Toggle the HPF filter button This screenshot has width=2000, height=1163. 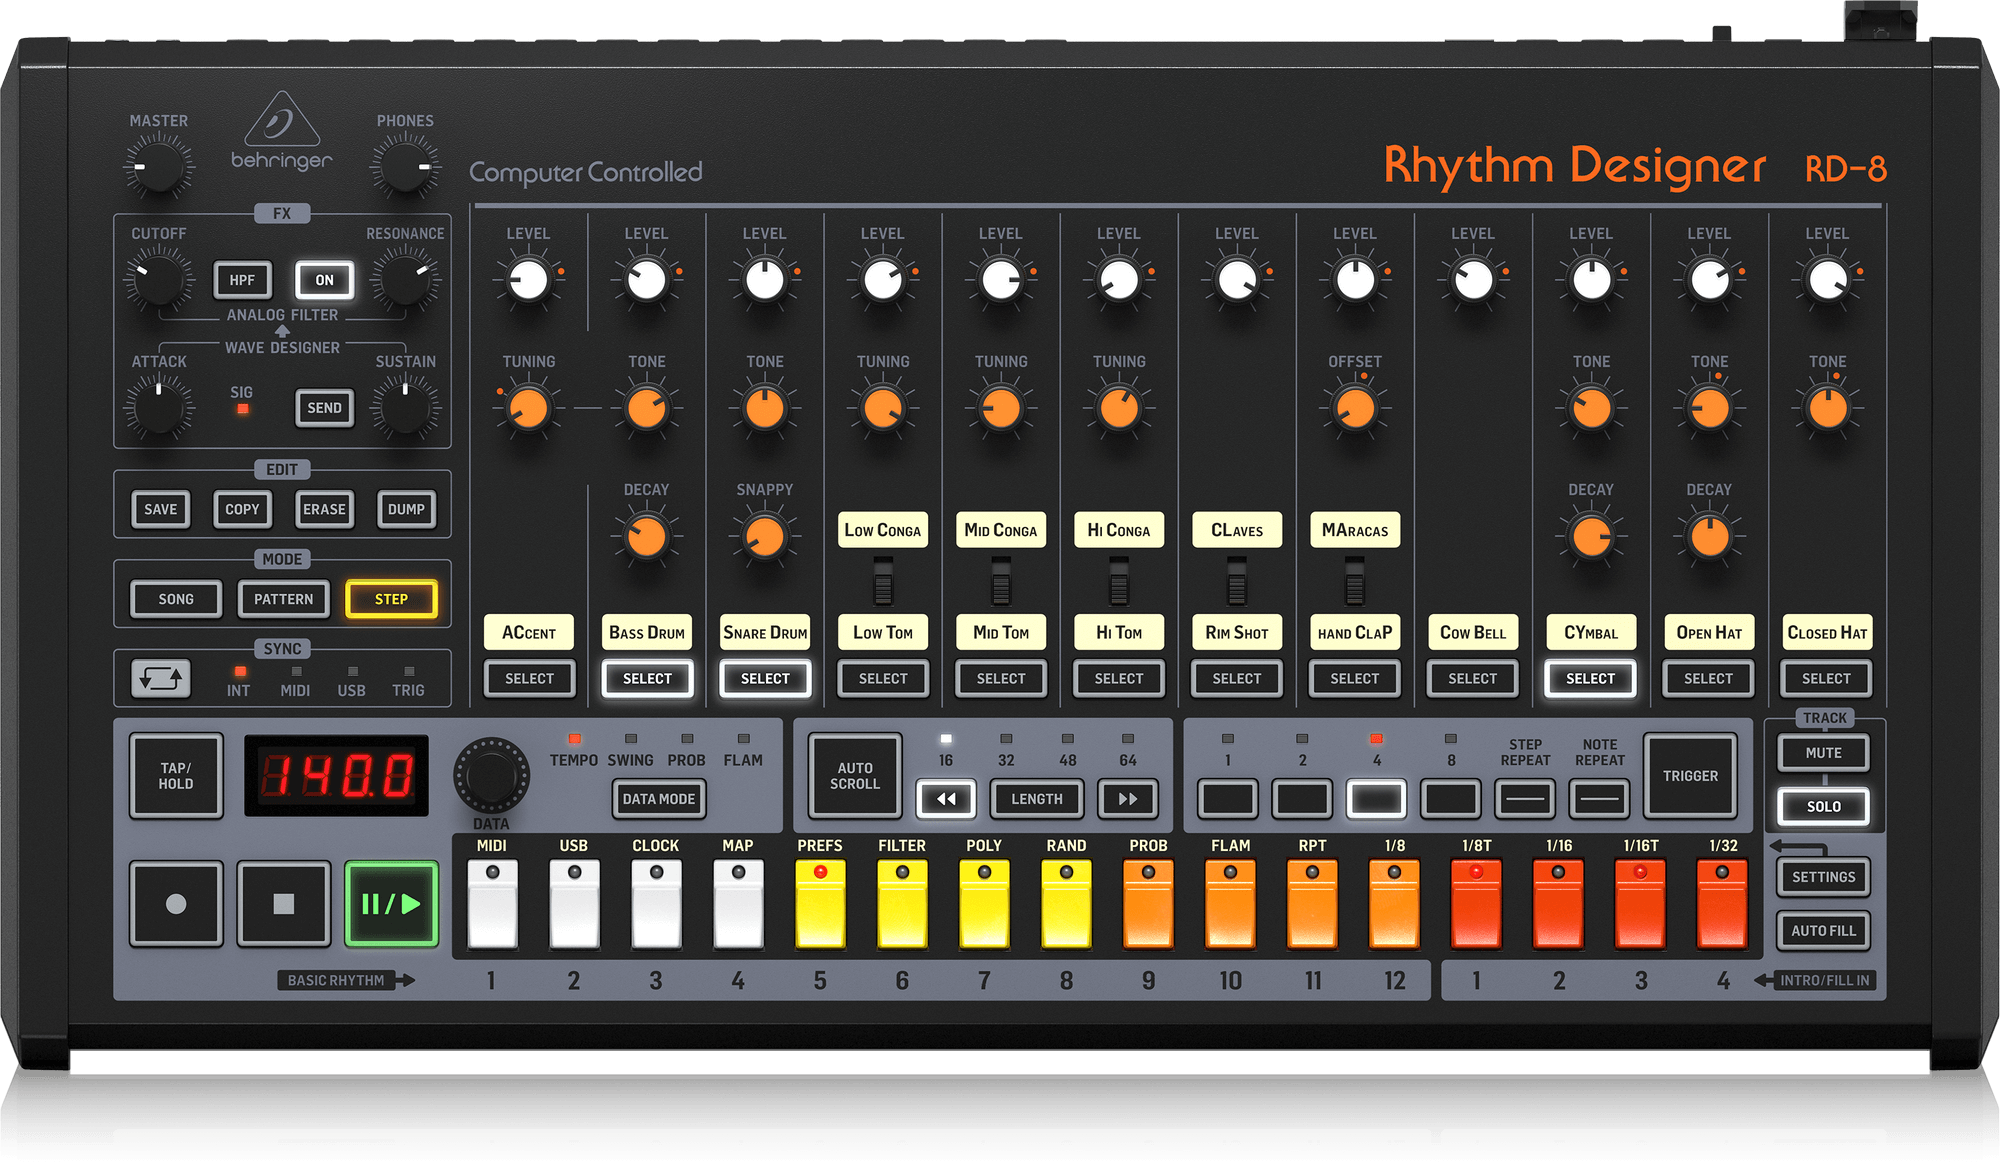[242, 280]
